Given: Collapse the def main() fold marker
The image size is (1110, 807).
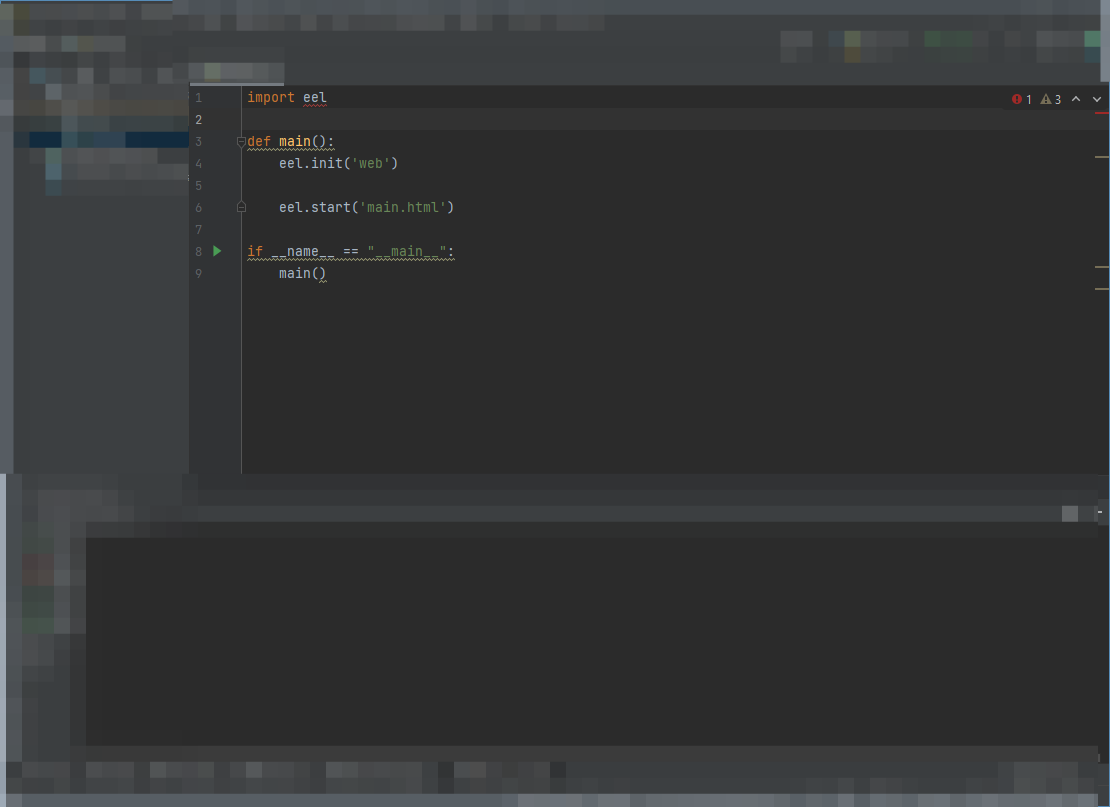Looking at the screenshot, I should point(241,142).
